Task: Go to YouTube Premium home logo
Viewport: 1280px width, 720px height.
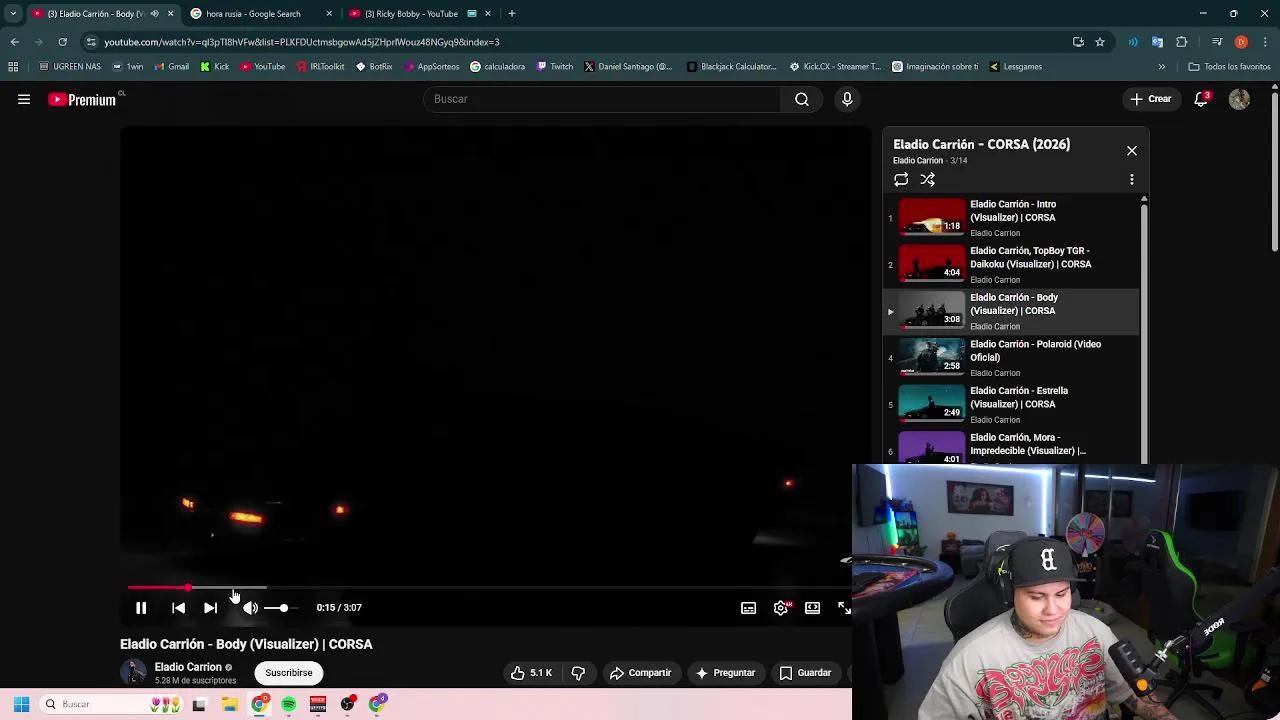Action: (82, 99)
